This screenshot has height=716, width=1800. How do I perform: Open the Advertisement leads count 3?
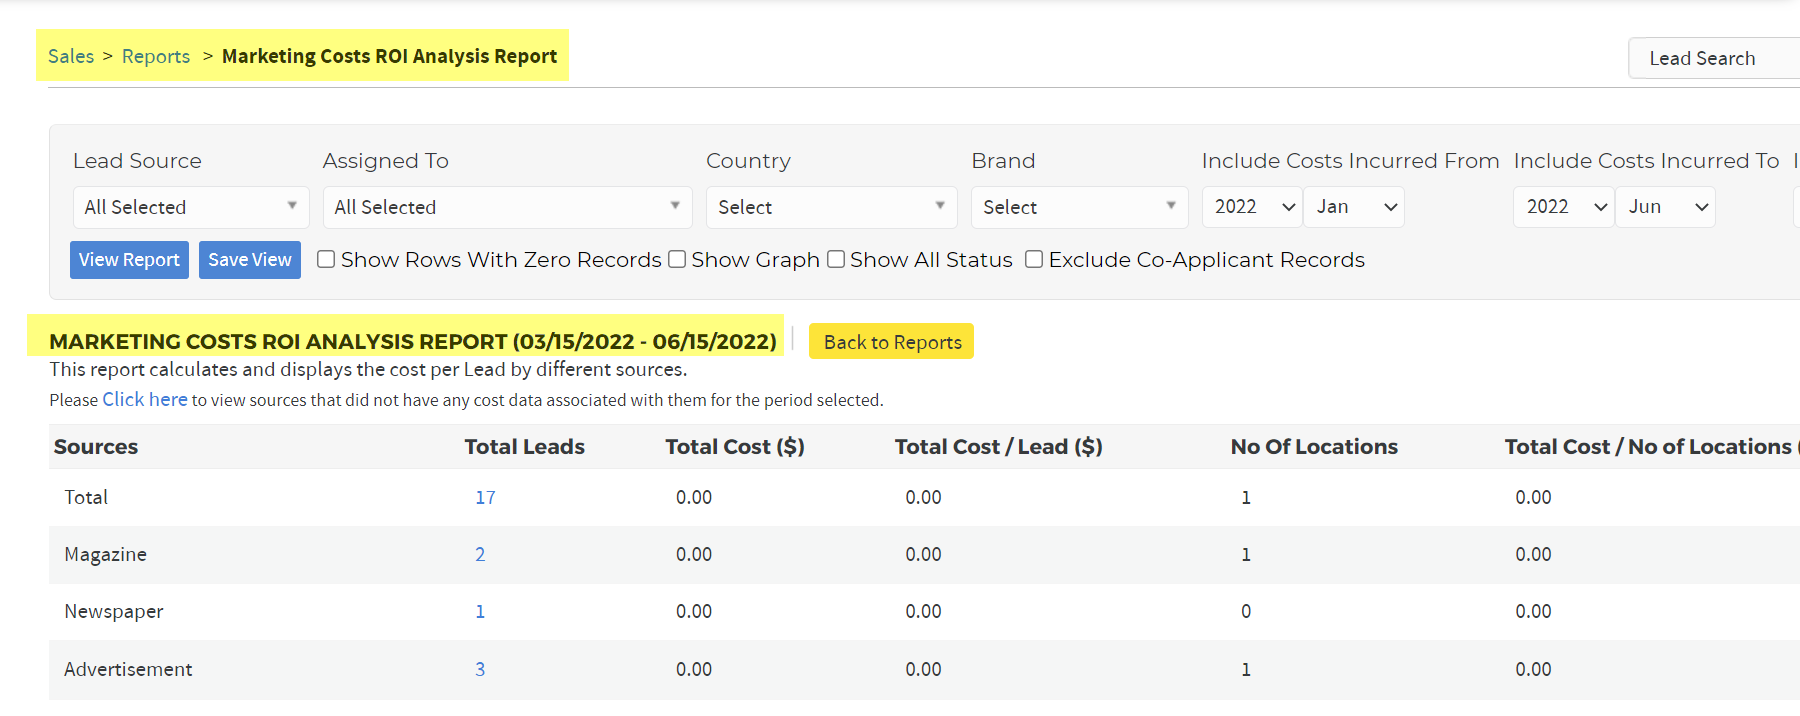click(480, 669)
